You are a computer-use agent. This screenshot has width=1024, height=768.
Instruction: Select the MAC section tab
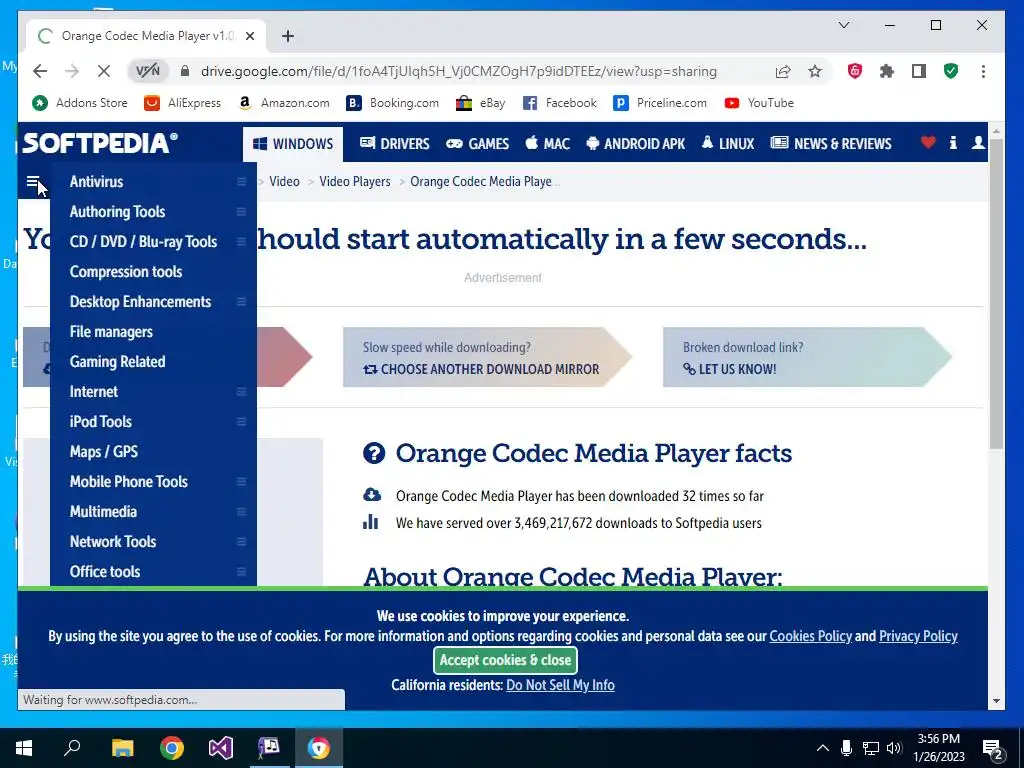coord(547,144)
